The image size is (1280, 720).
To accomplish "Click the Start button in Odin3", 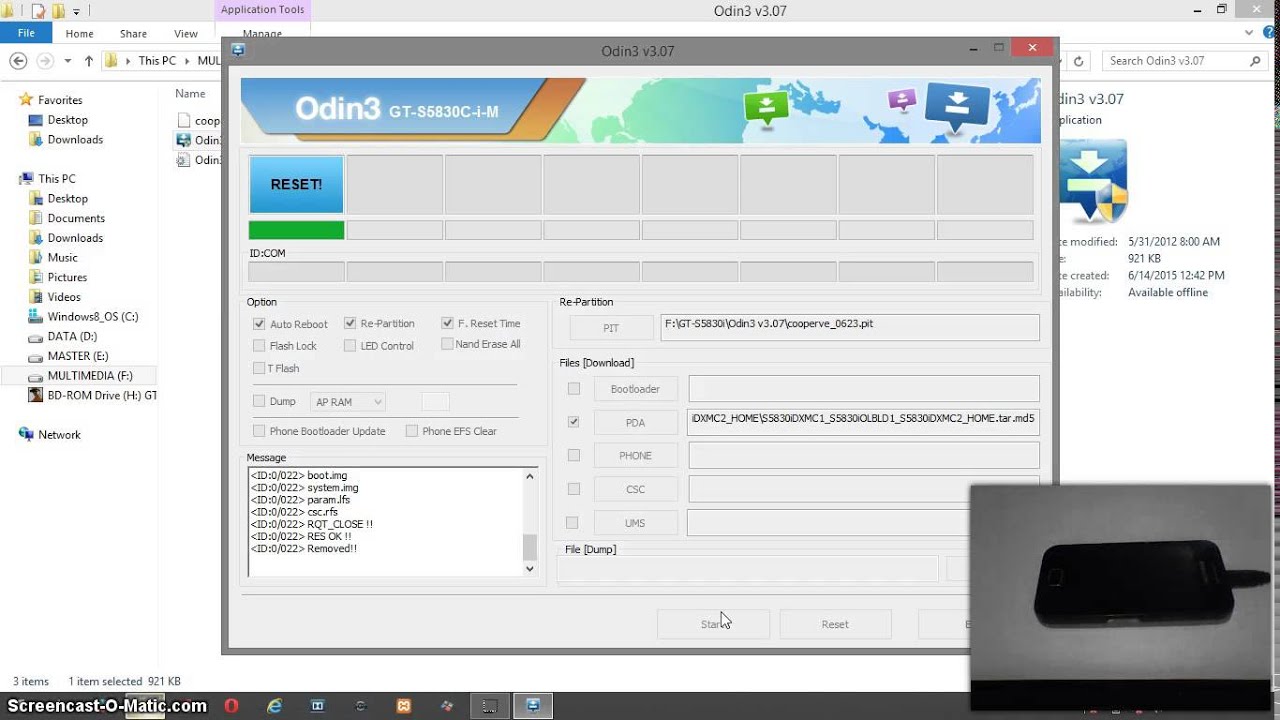I will (713, 624).
